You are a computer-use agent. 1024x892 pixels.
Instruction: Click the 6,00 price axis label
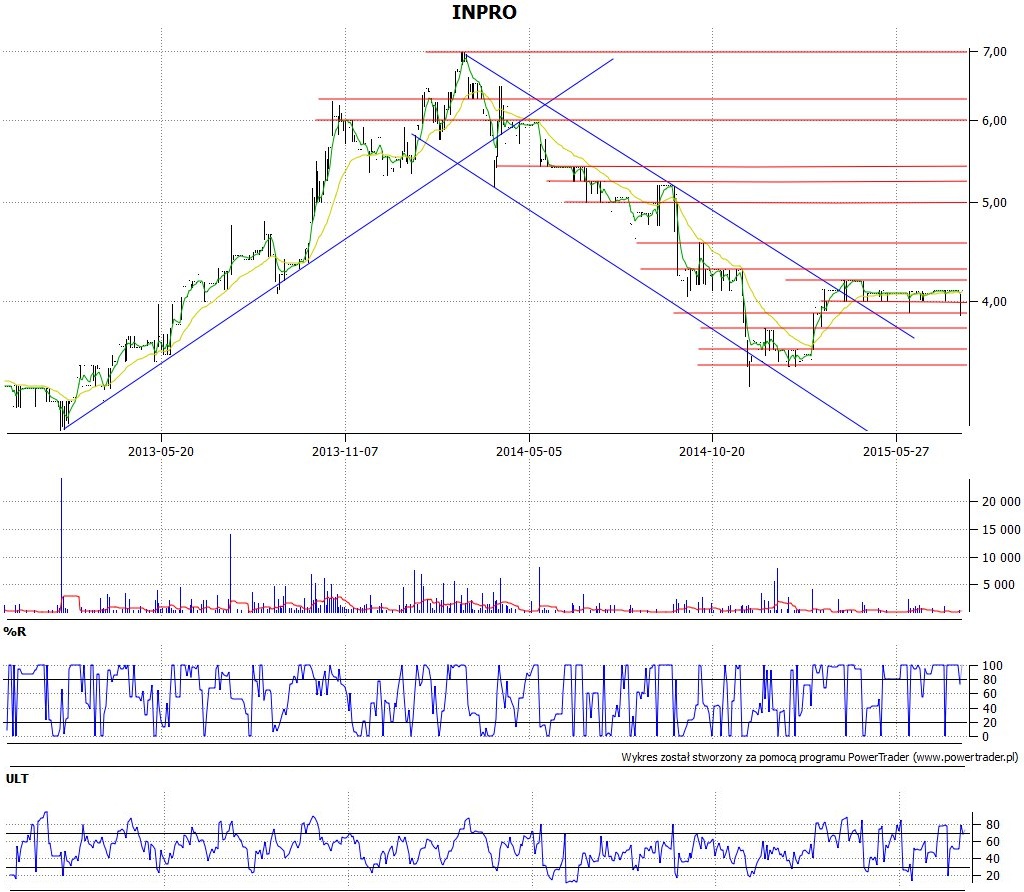[995, 120]
